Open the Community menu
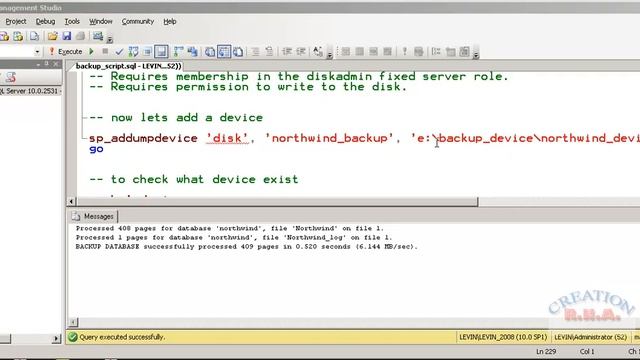 [x=138, y=22]
